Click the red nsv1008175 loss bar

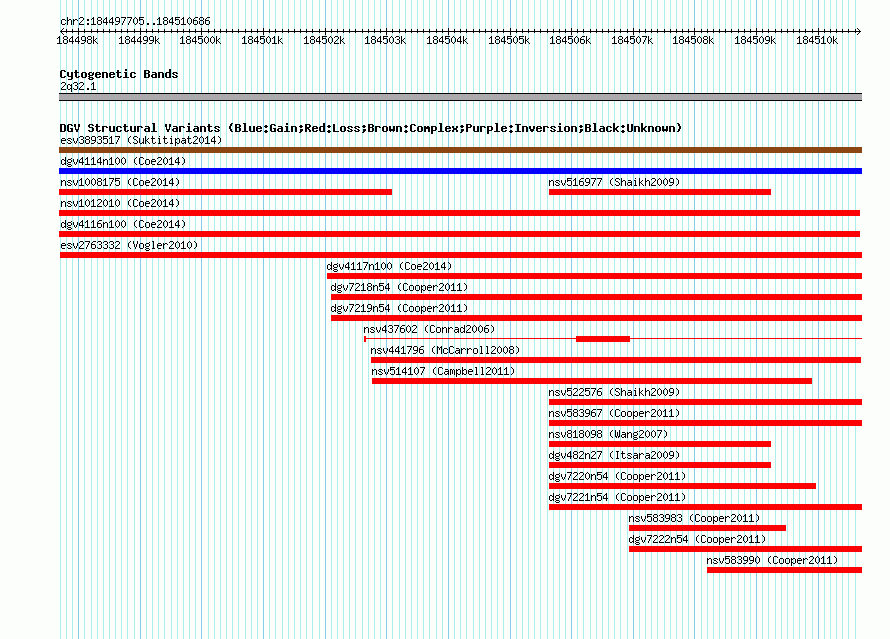(x=225, y=192)
